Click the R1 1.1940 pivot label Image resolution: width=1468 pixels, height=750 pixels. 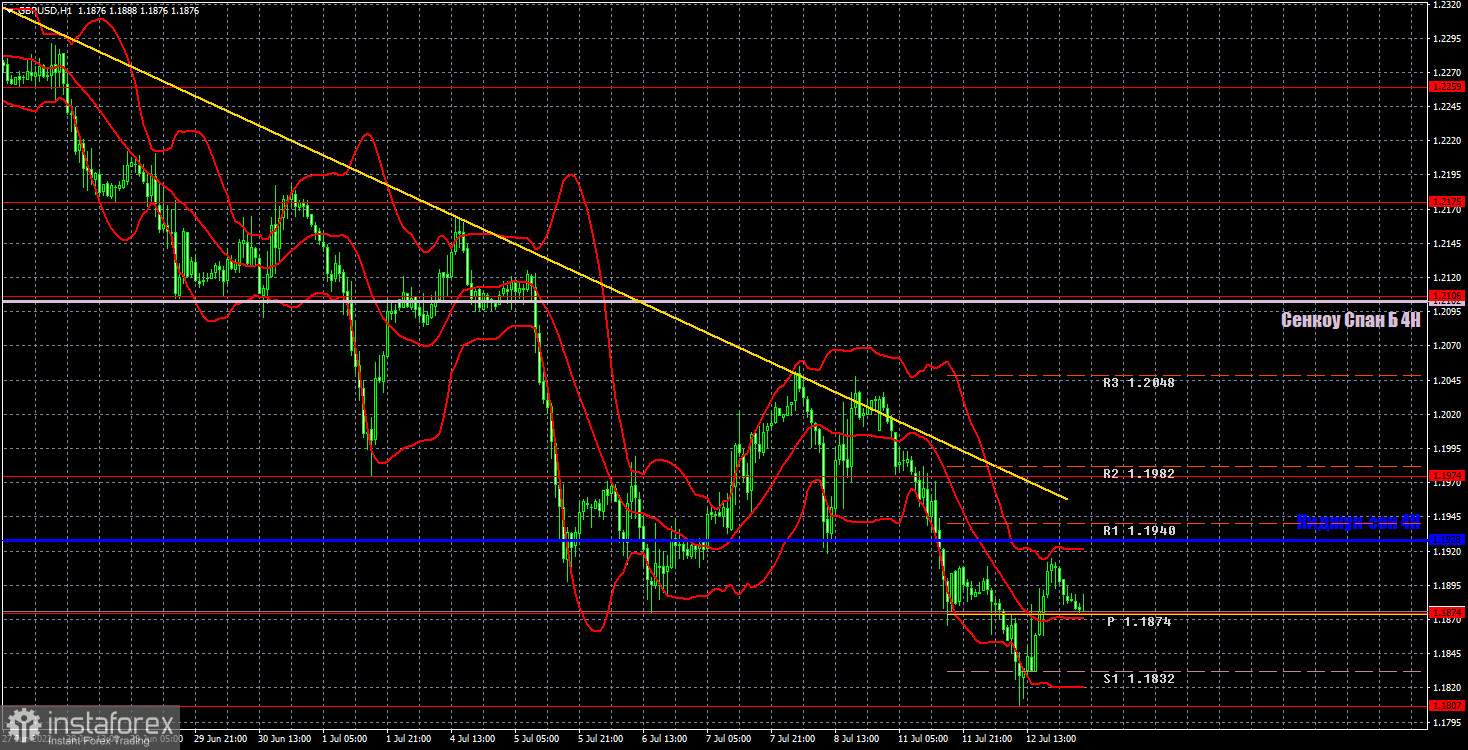pos(1139,530)
